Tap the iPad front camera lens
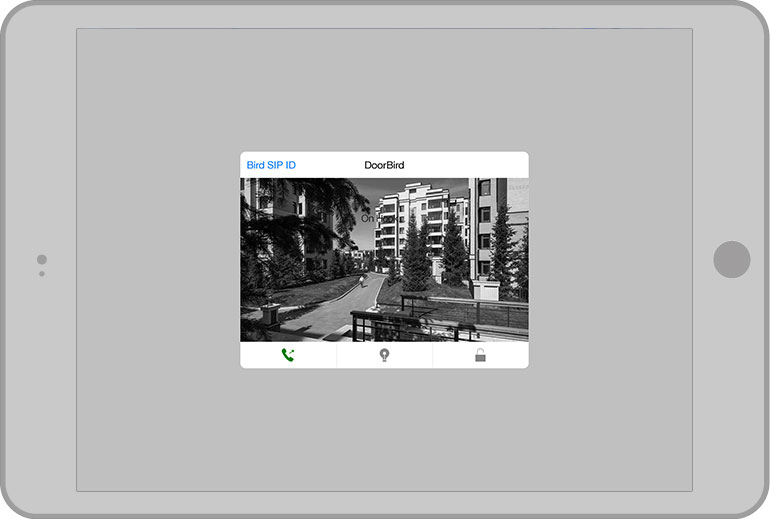The image size is (770, 519). 41,260
